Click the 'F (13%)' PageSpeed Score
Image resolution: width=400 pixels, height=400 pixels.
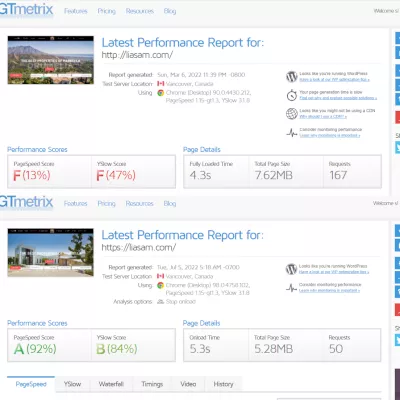coord(32,175)
